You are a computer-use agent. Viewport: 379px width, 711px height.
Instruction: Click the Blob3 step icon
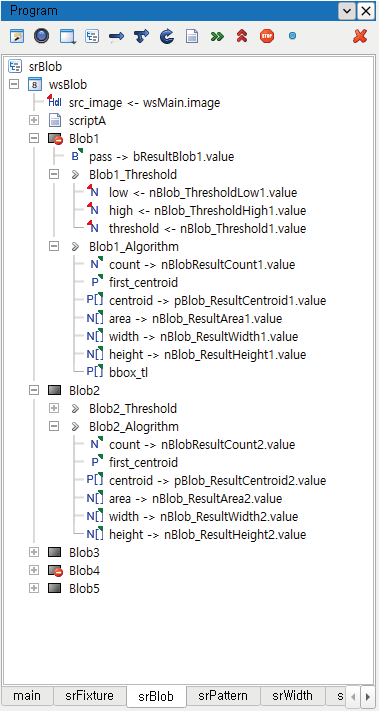54,552
